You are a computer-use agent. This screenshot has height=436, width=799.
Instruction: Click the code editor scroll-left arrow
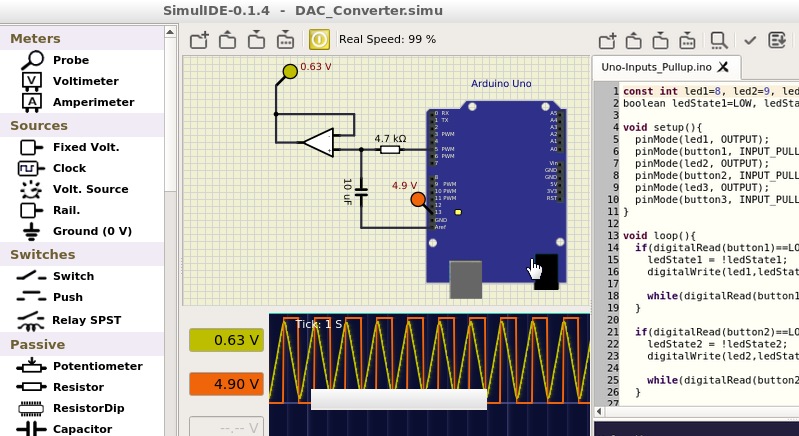point(599,411)
